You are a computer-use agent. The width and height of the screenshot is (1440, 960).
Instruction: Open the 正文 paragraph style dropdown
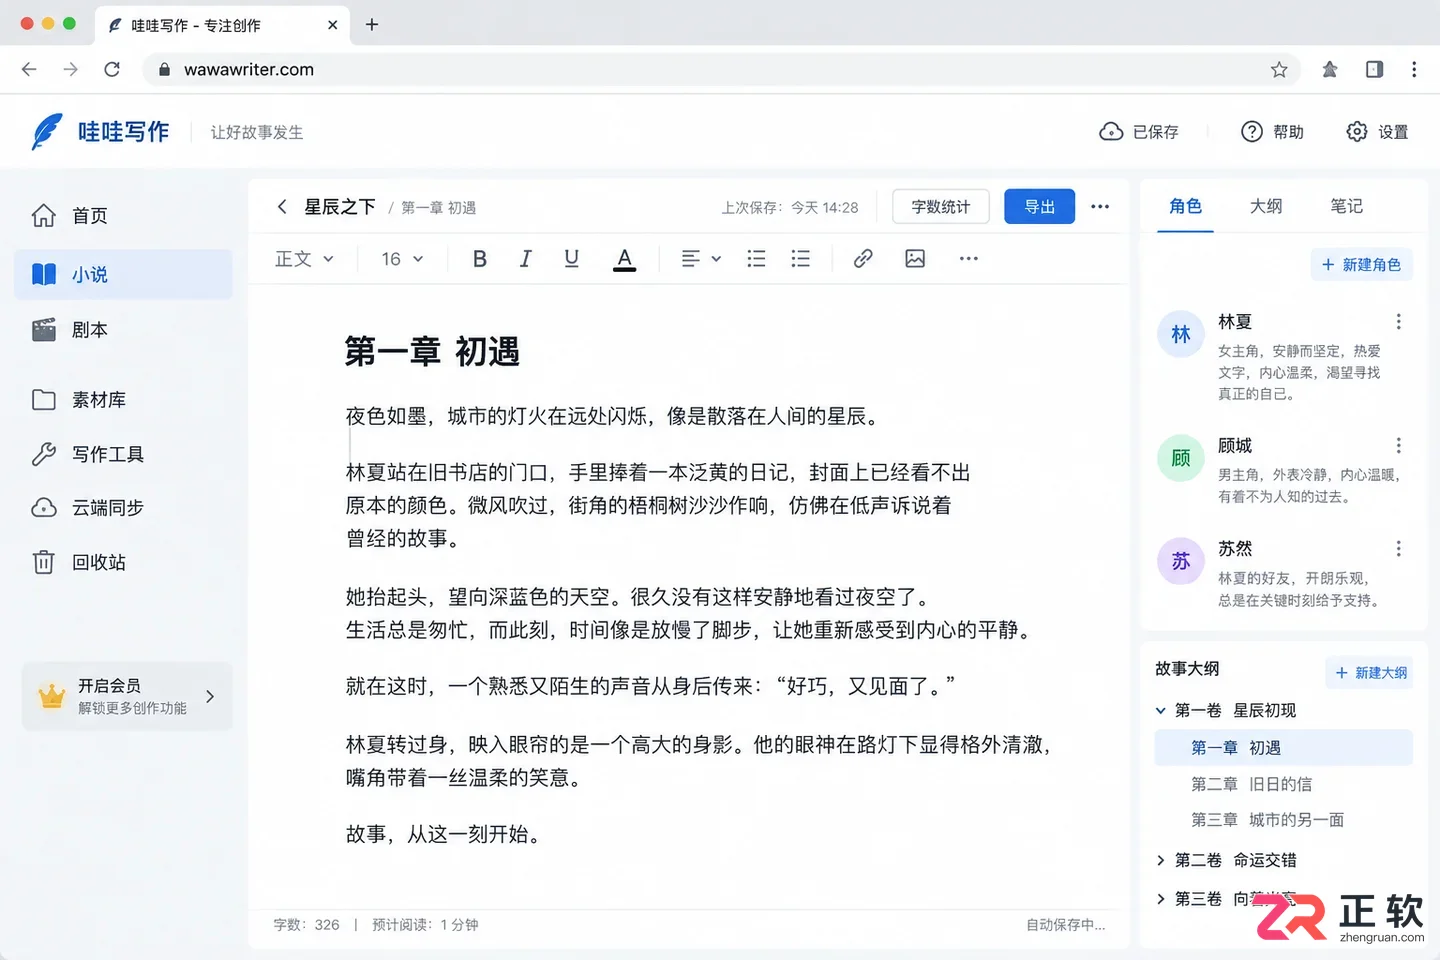pos(304,259)
